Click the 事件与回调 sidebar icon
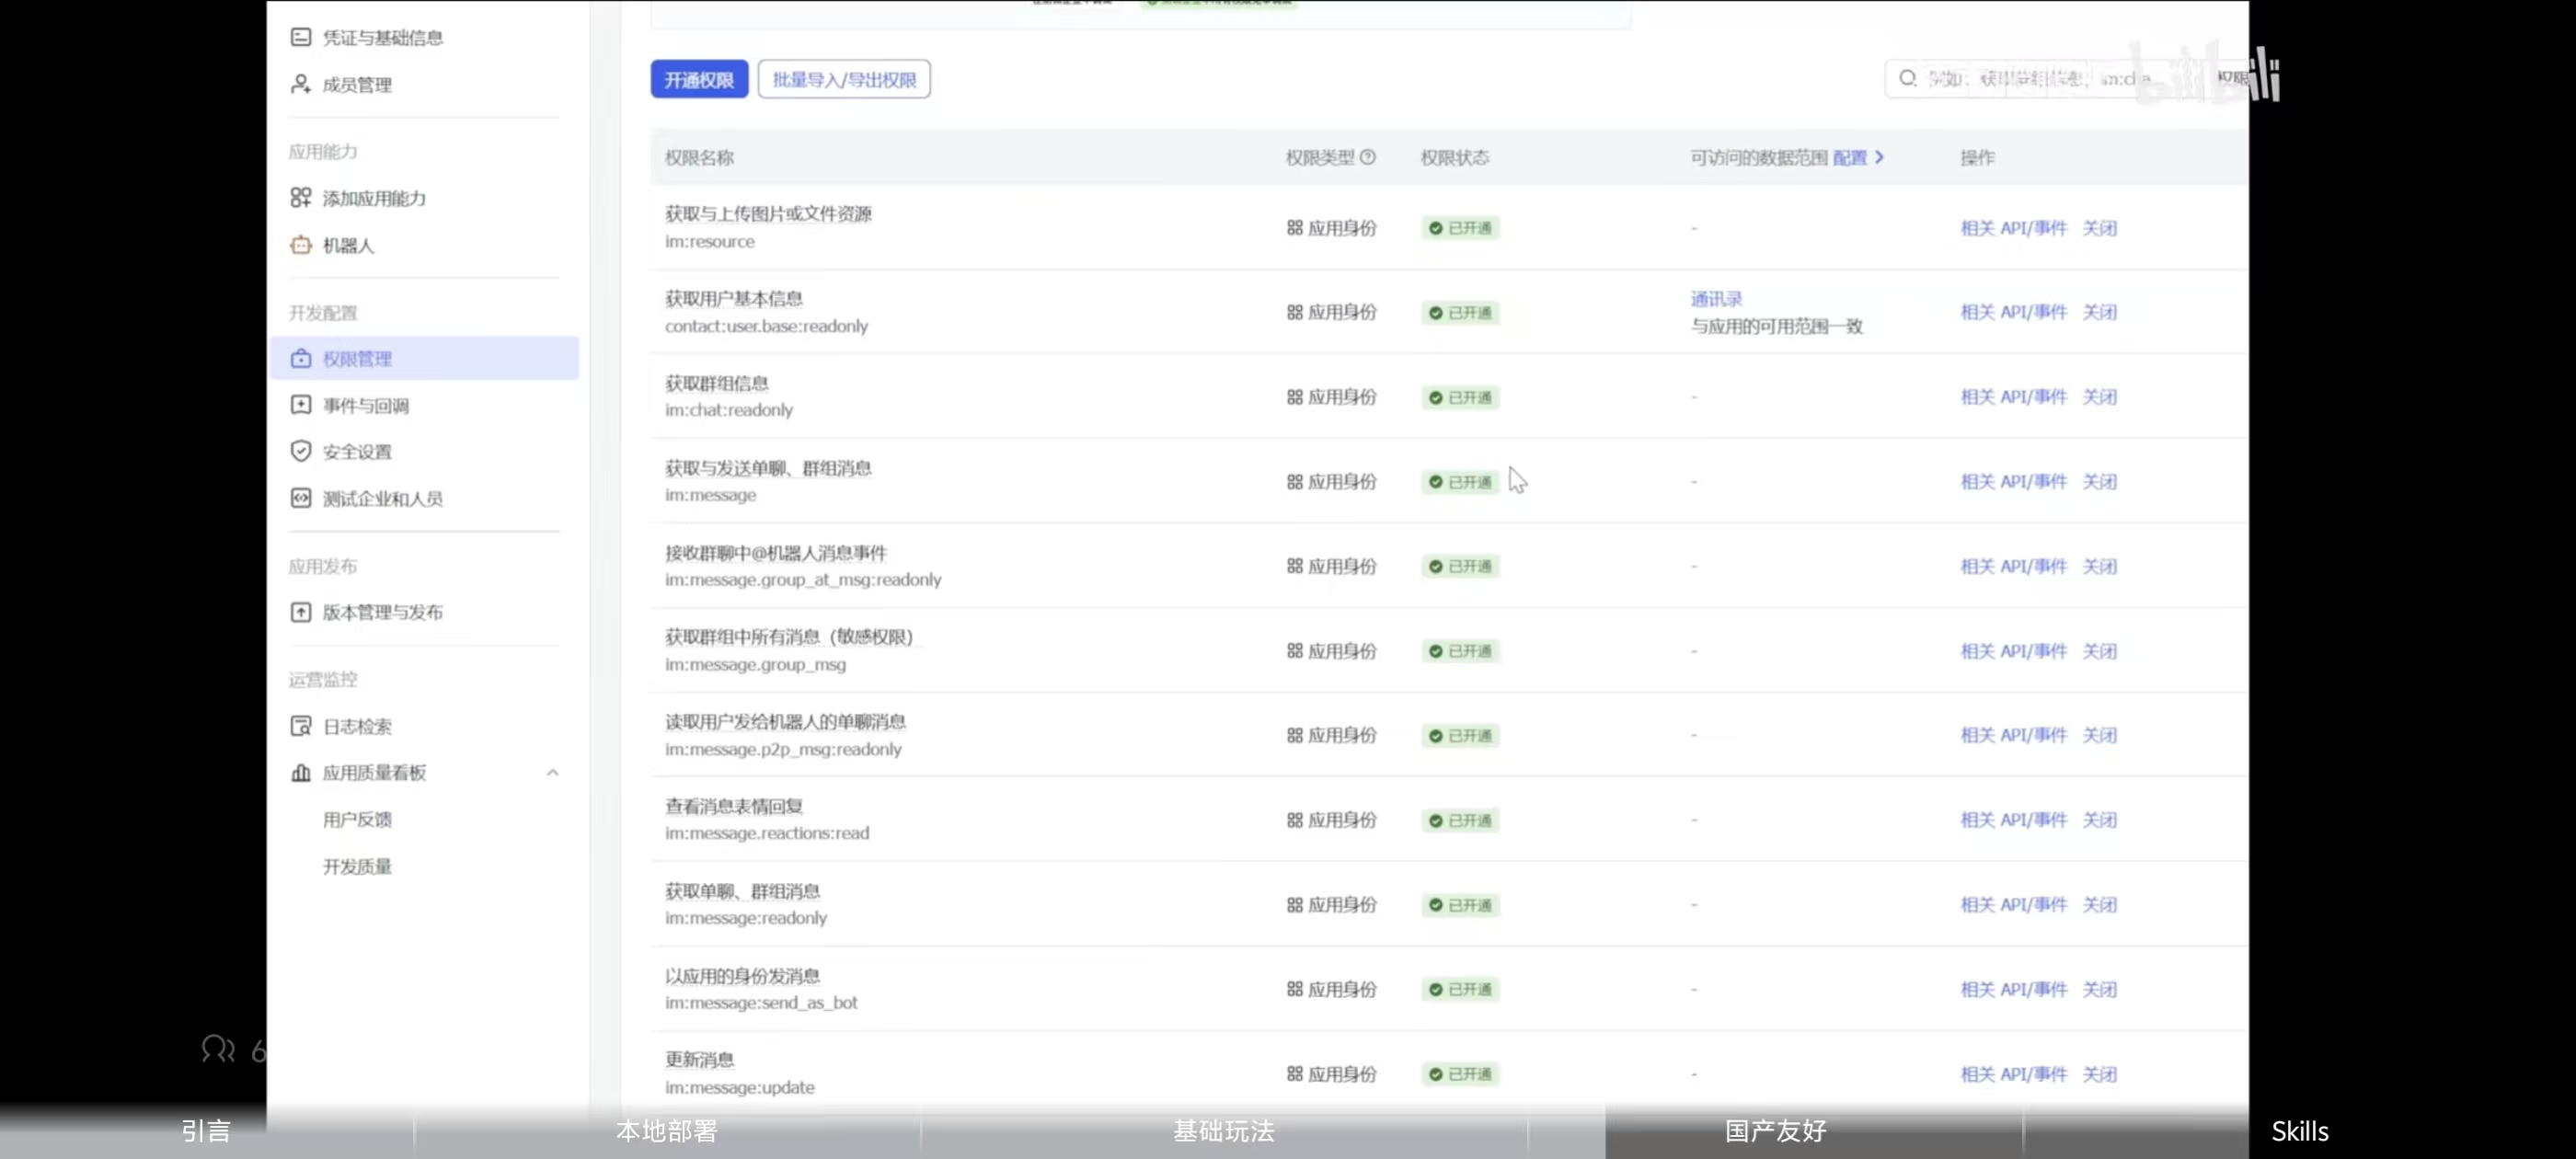Screen dimensions: 2576x1159 [x=300, y=405]
